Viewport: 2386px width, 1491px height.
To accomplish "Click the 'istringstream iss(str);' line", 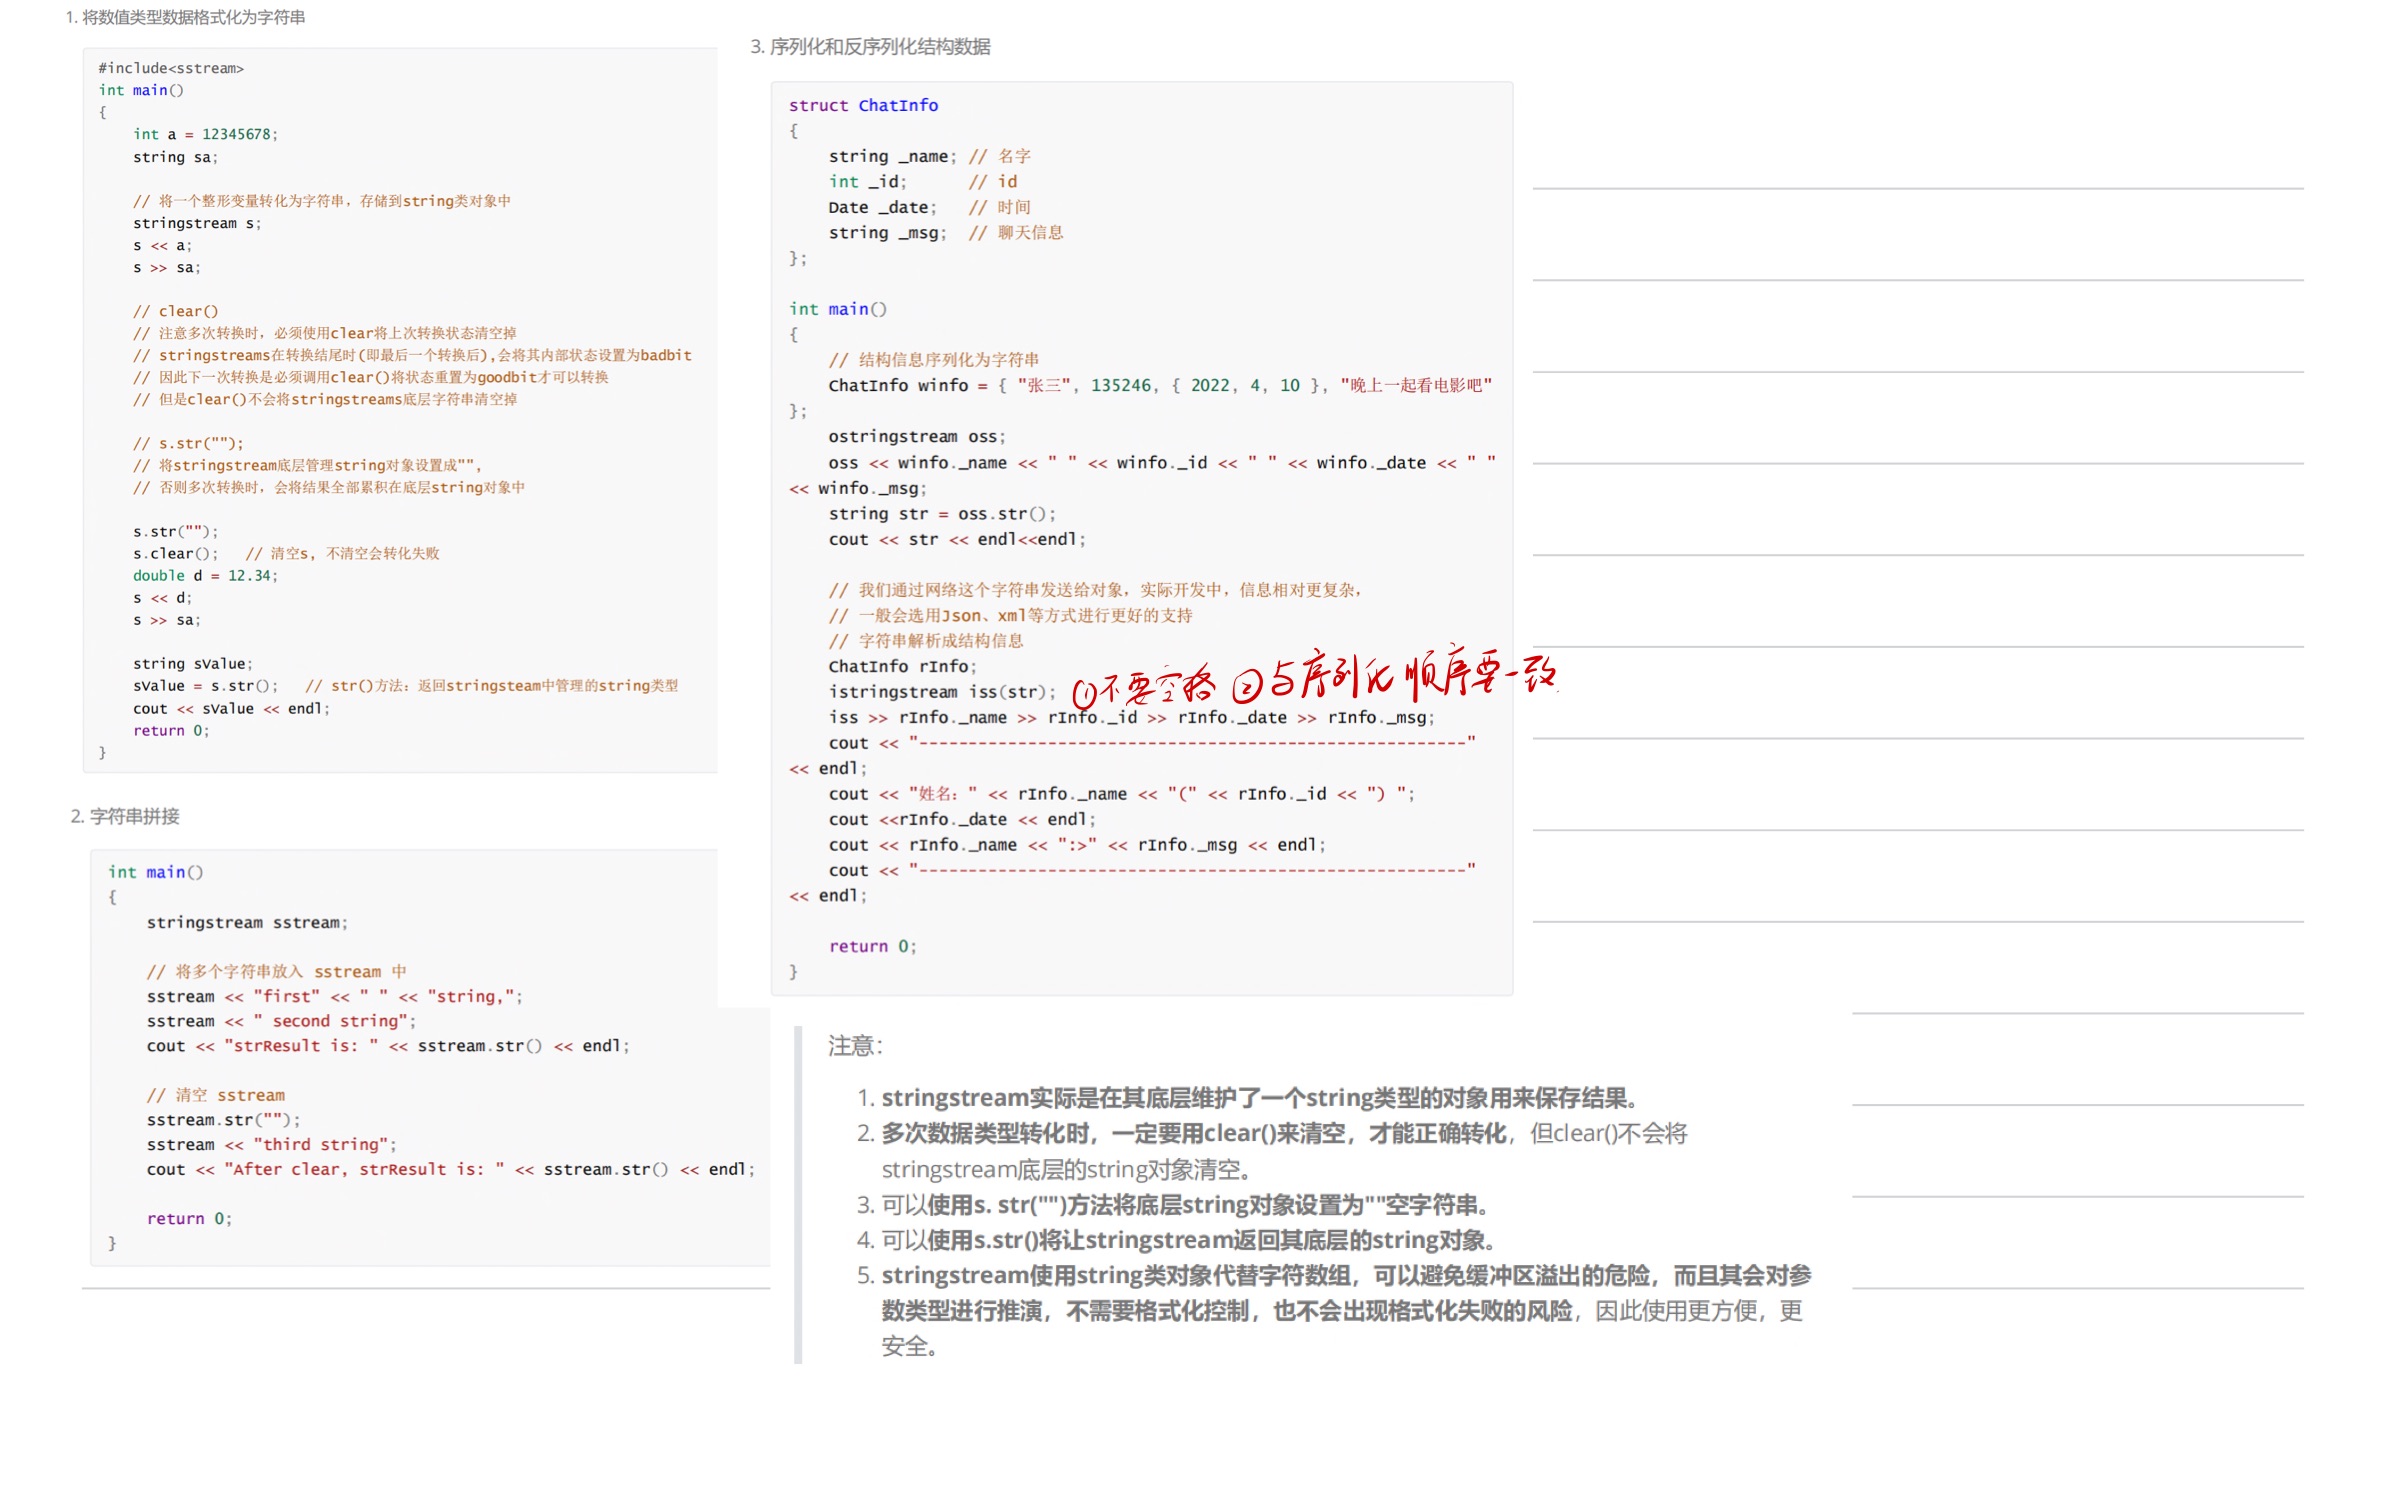I will tap(941, 691).
